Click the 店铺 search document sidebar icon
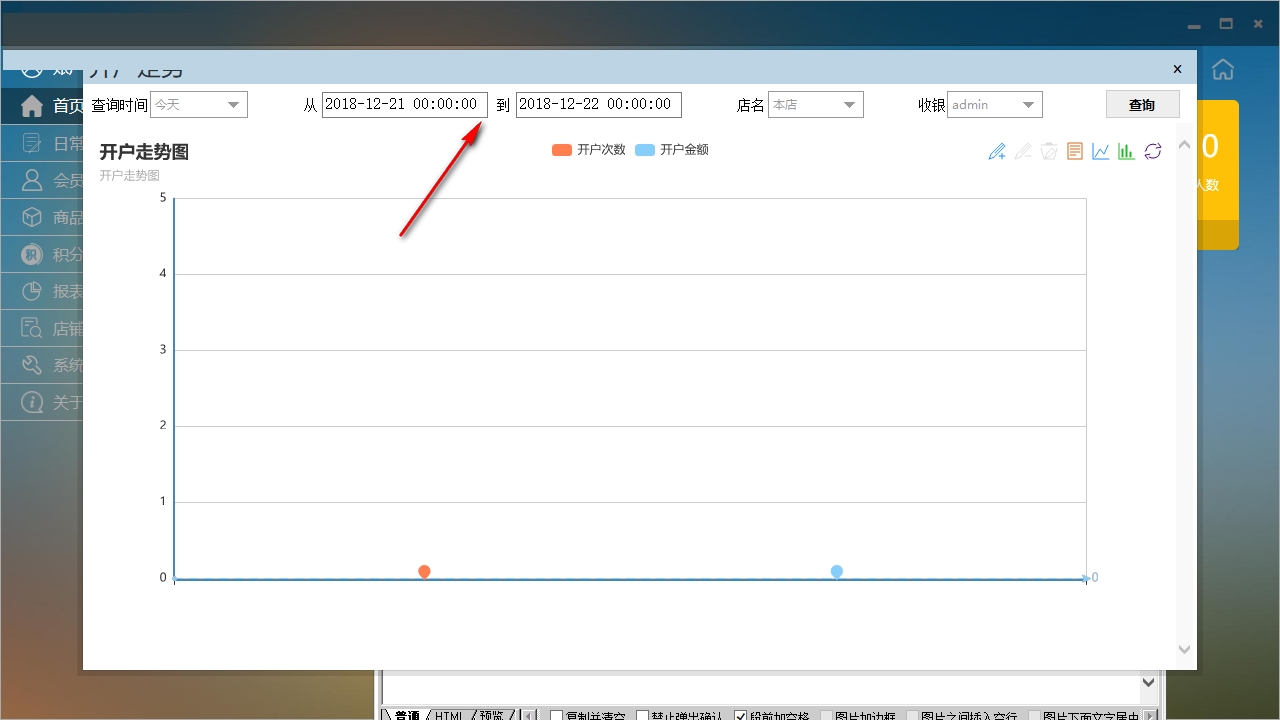This screenshot has width=1280, height=720. (x=32, y=328)
